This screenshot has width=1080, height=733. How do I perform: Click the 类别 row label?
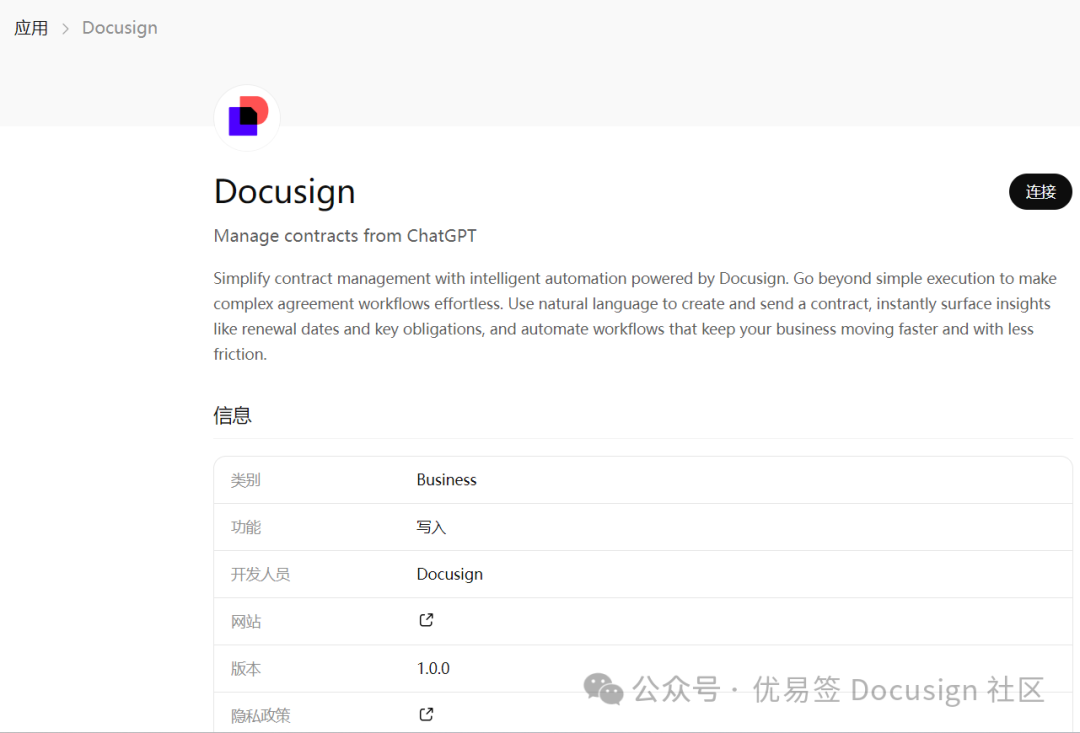(246, 480)
